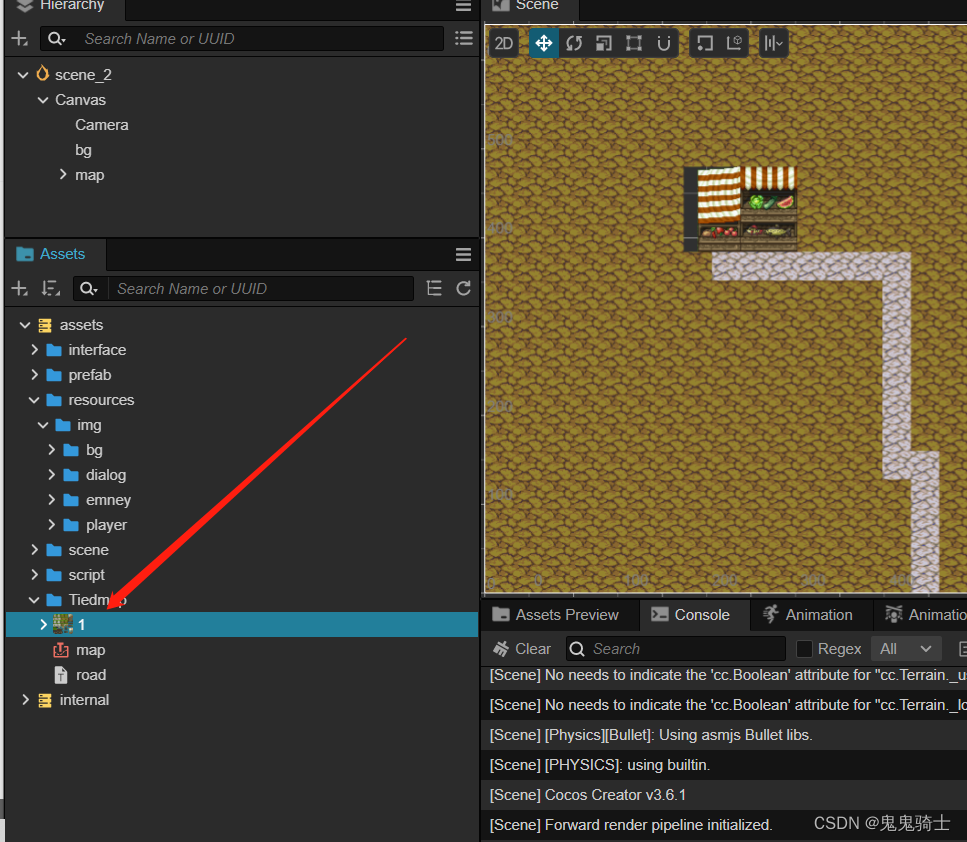
Task: Select the 'using builtin' physics log line
Action: (723, 765)
